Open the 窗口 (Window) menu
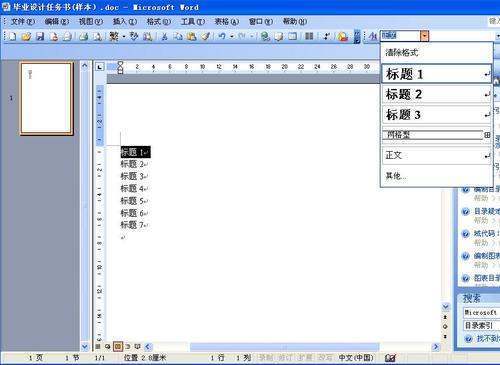This screenshot has width=500, height=365. click(261, 22)
